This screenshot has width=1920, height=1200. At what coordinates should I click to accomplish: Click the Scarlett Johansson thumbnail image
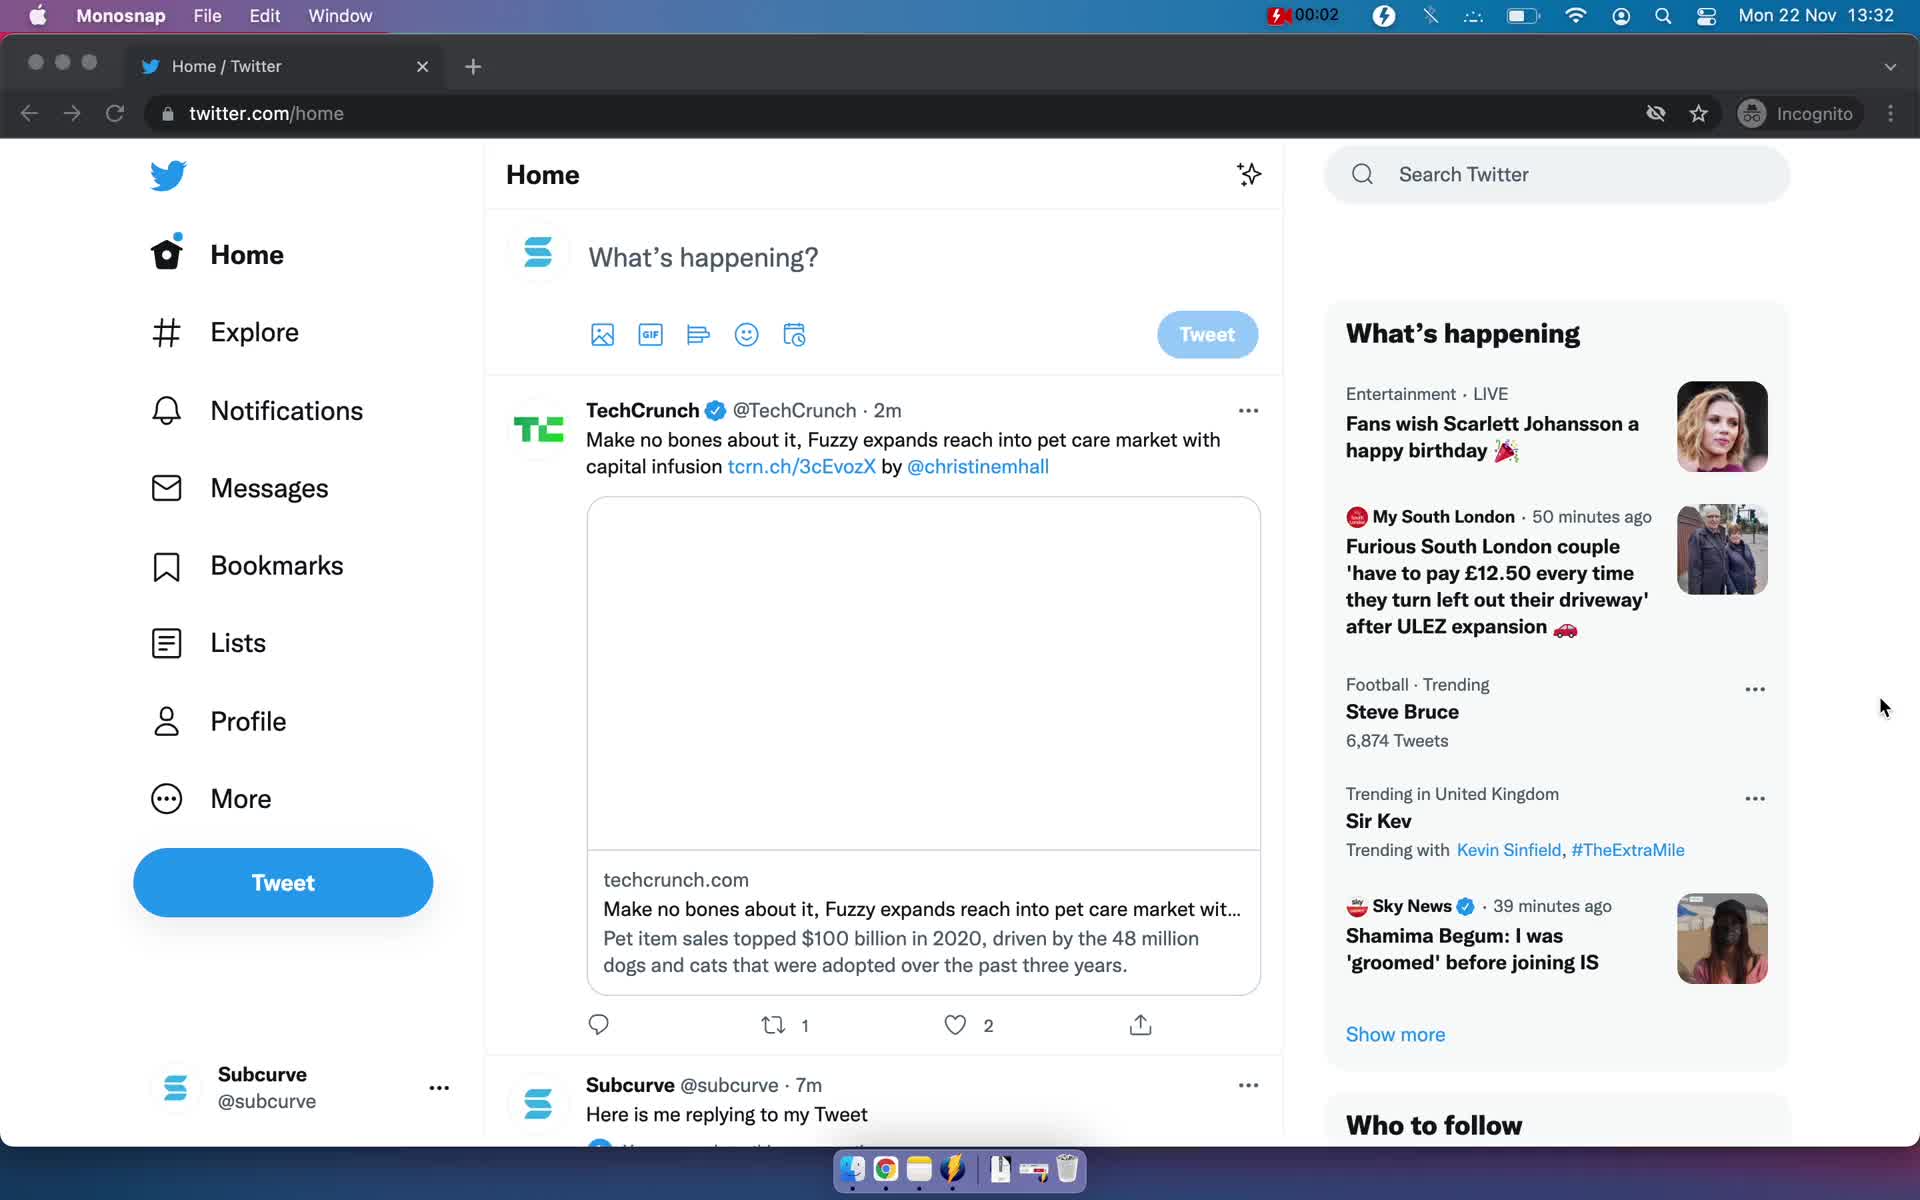click(x=1722, y=427)
